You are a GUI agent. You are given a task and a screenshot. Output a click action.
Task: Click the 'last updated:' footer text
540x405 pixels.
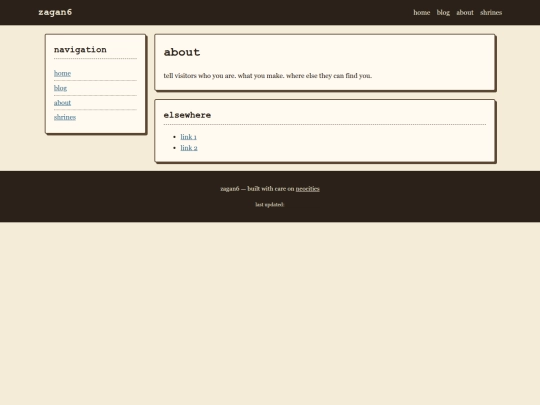click(270, 205)
